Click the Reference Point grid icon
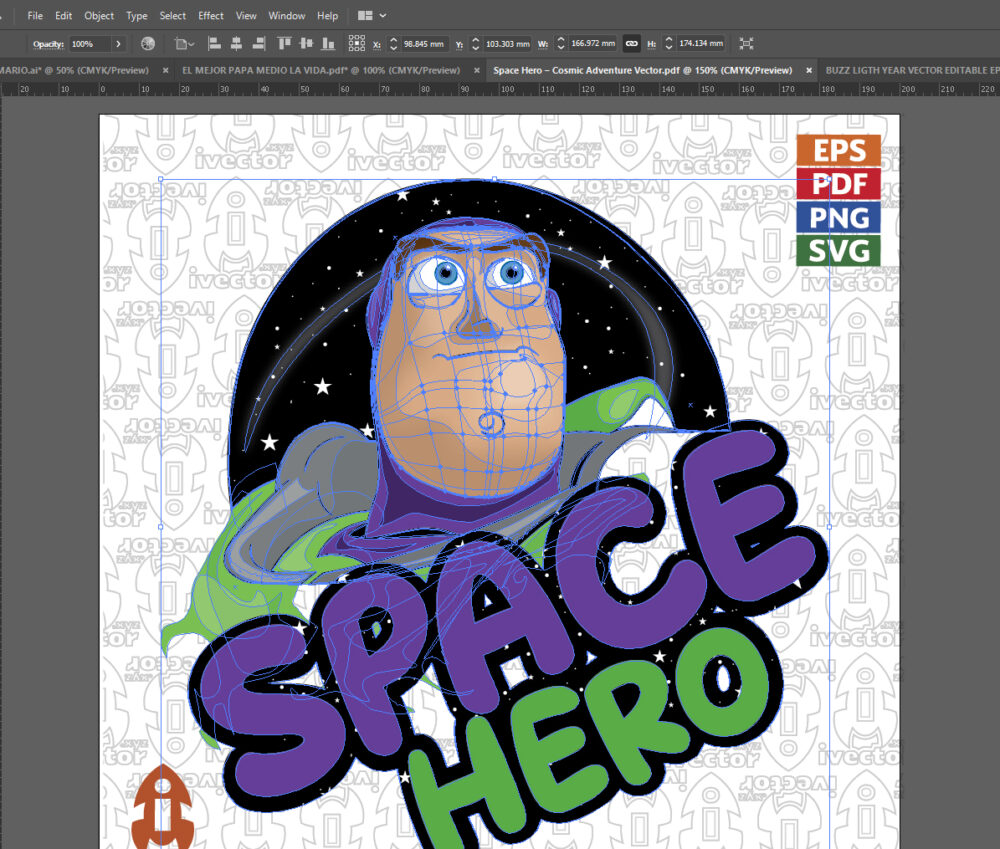Screen dimensions: 1000x849 tap(357, 43)
